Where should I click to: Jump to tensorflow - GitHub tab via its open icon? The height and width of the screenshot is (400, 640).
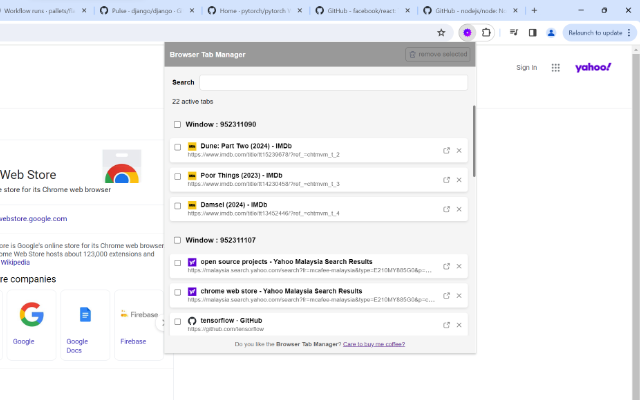pyautogui.click(x=447, y=325)
